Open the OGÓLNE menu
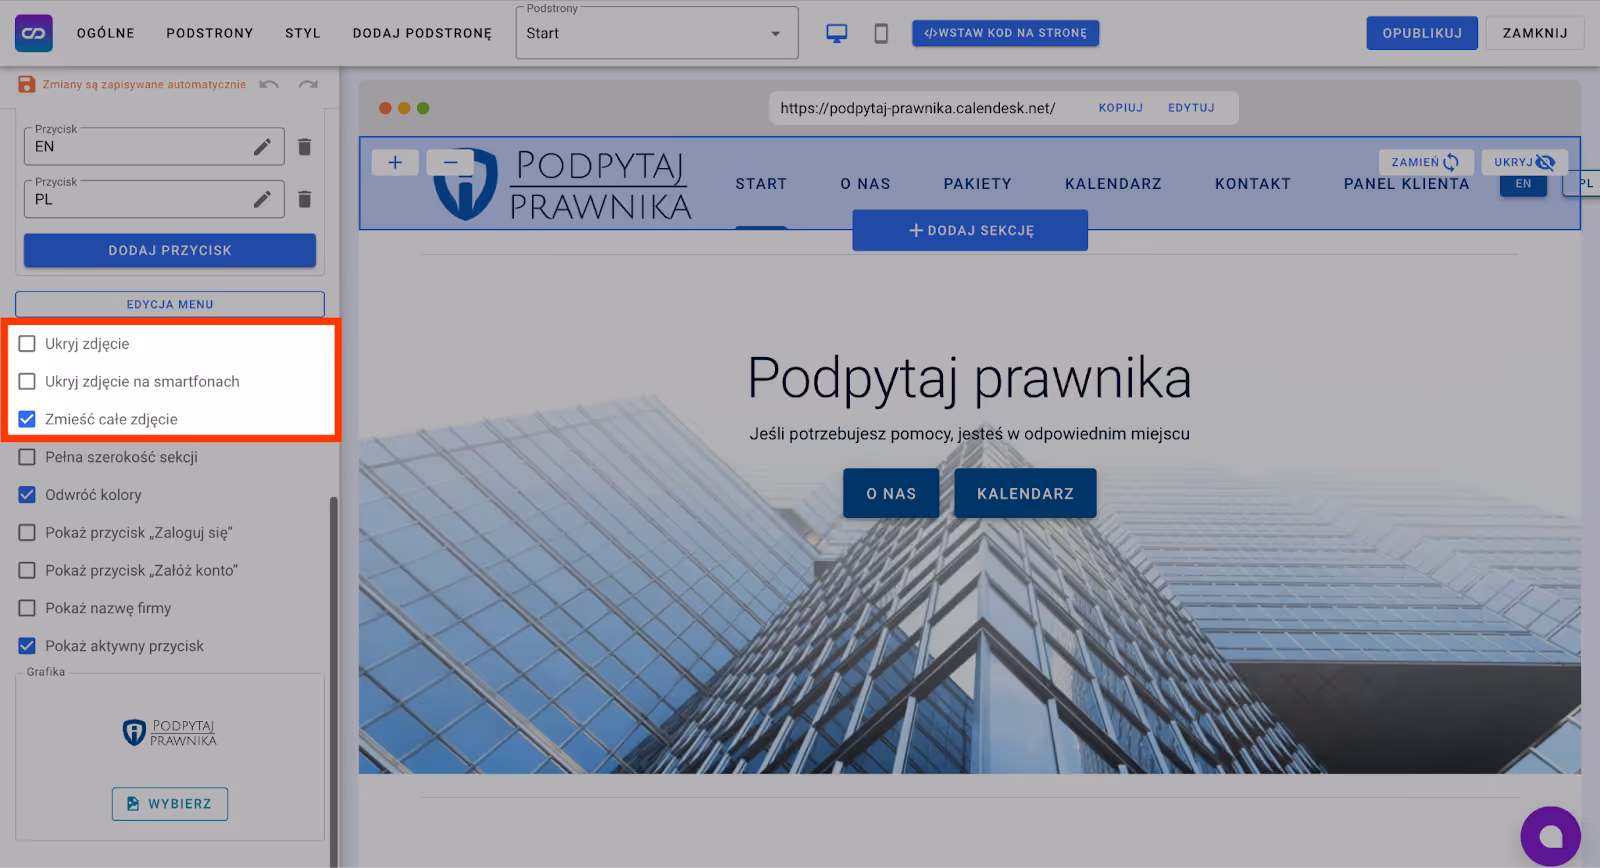The image size is (1600, 868). click(x=106, y=33)
